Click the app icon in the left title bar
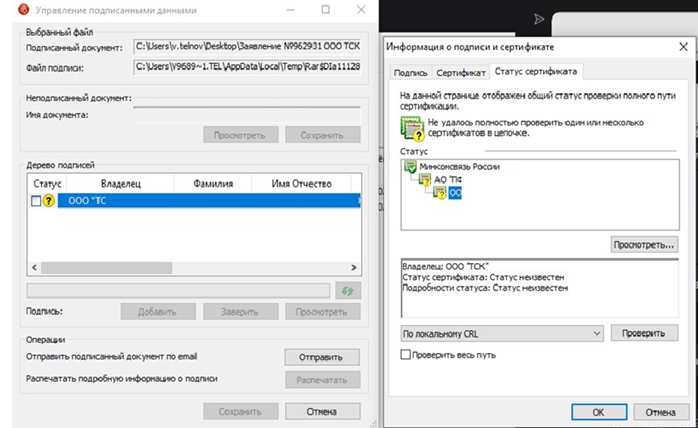 click(13, 9)
